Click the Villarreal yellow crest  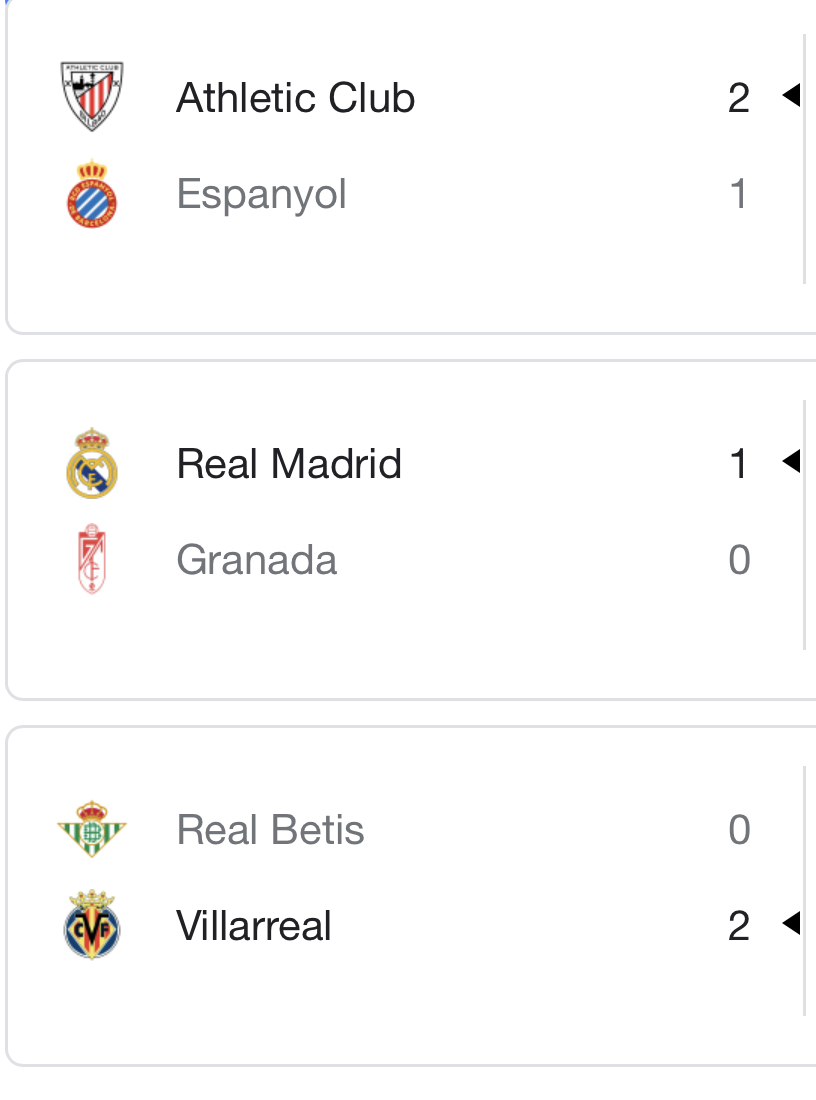coord(92,925)
